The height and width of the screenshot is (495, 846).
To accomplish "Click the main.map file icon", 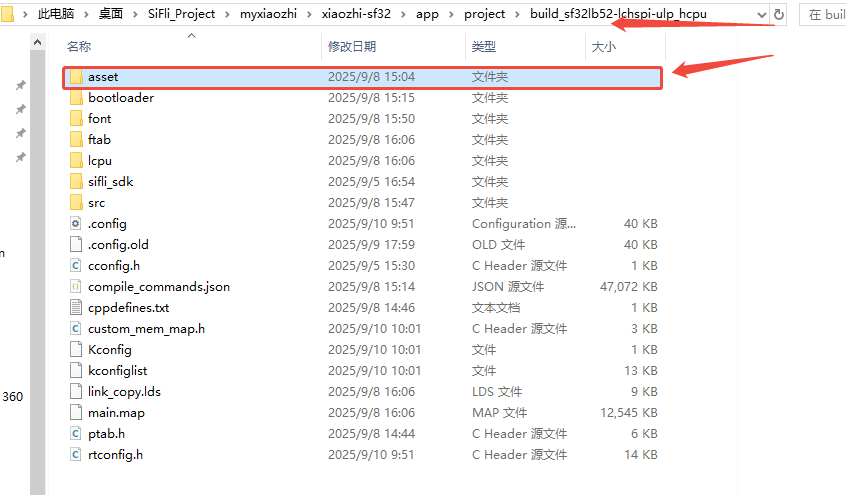I will (76, 413).
